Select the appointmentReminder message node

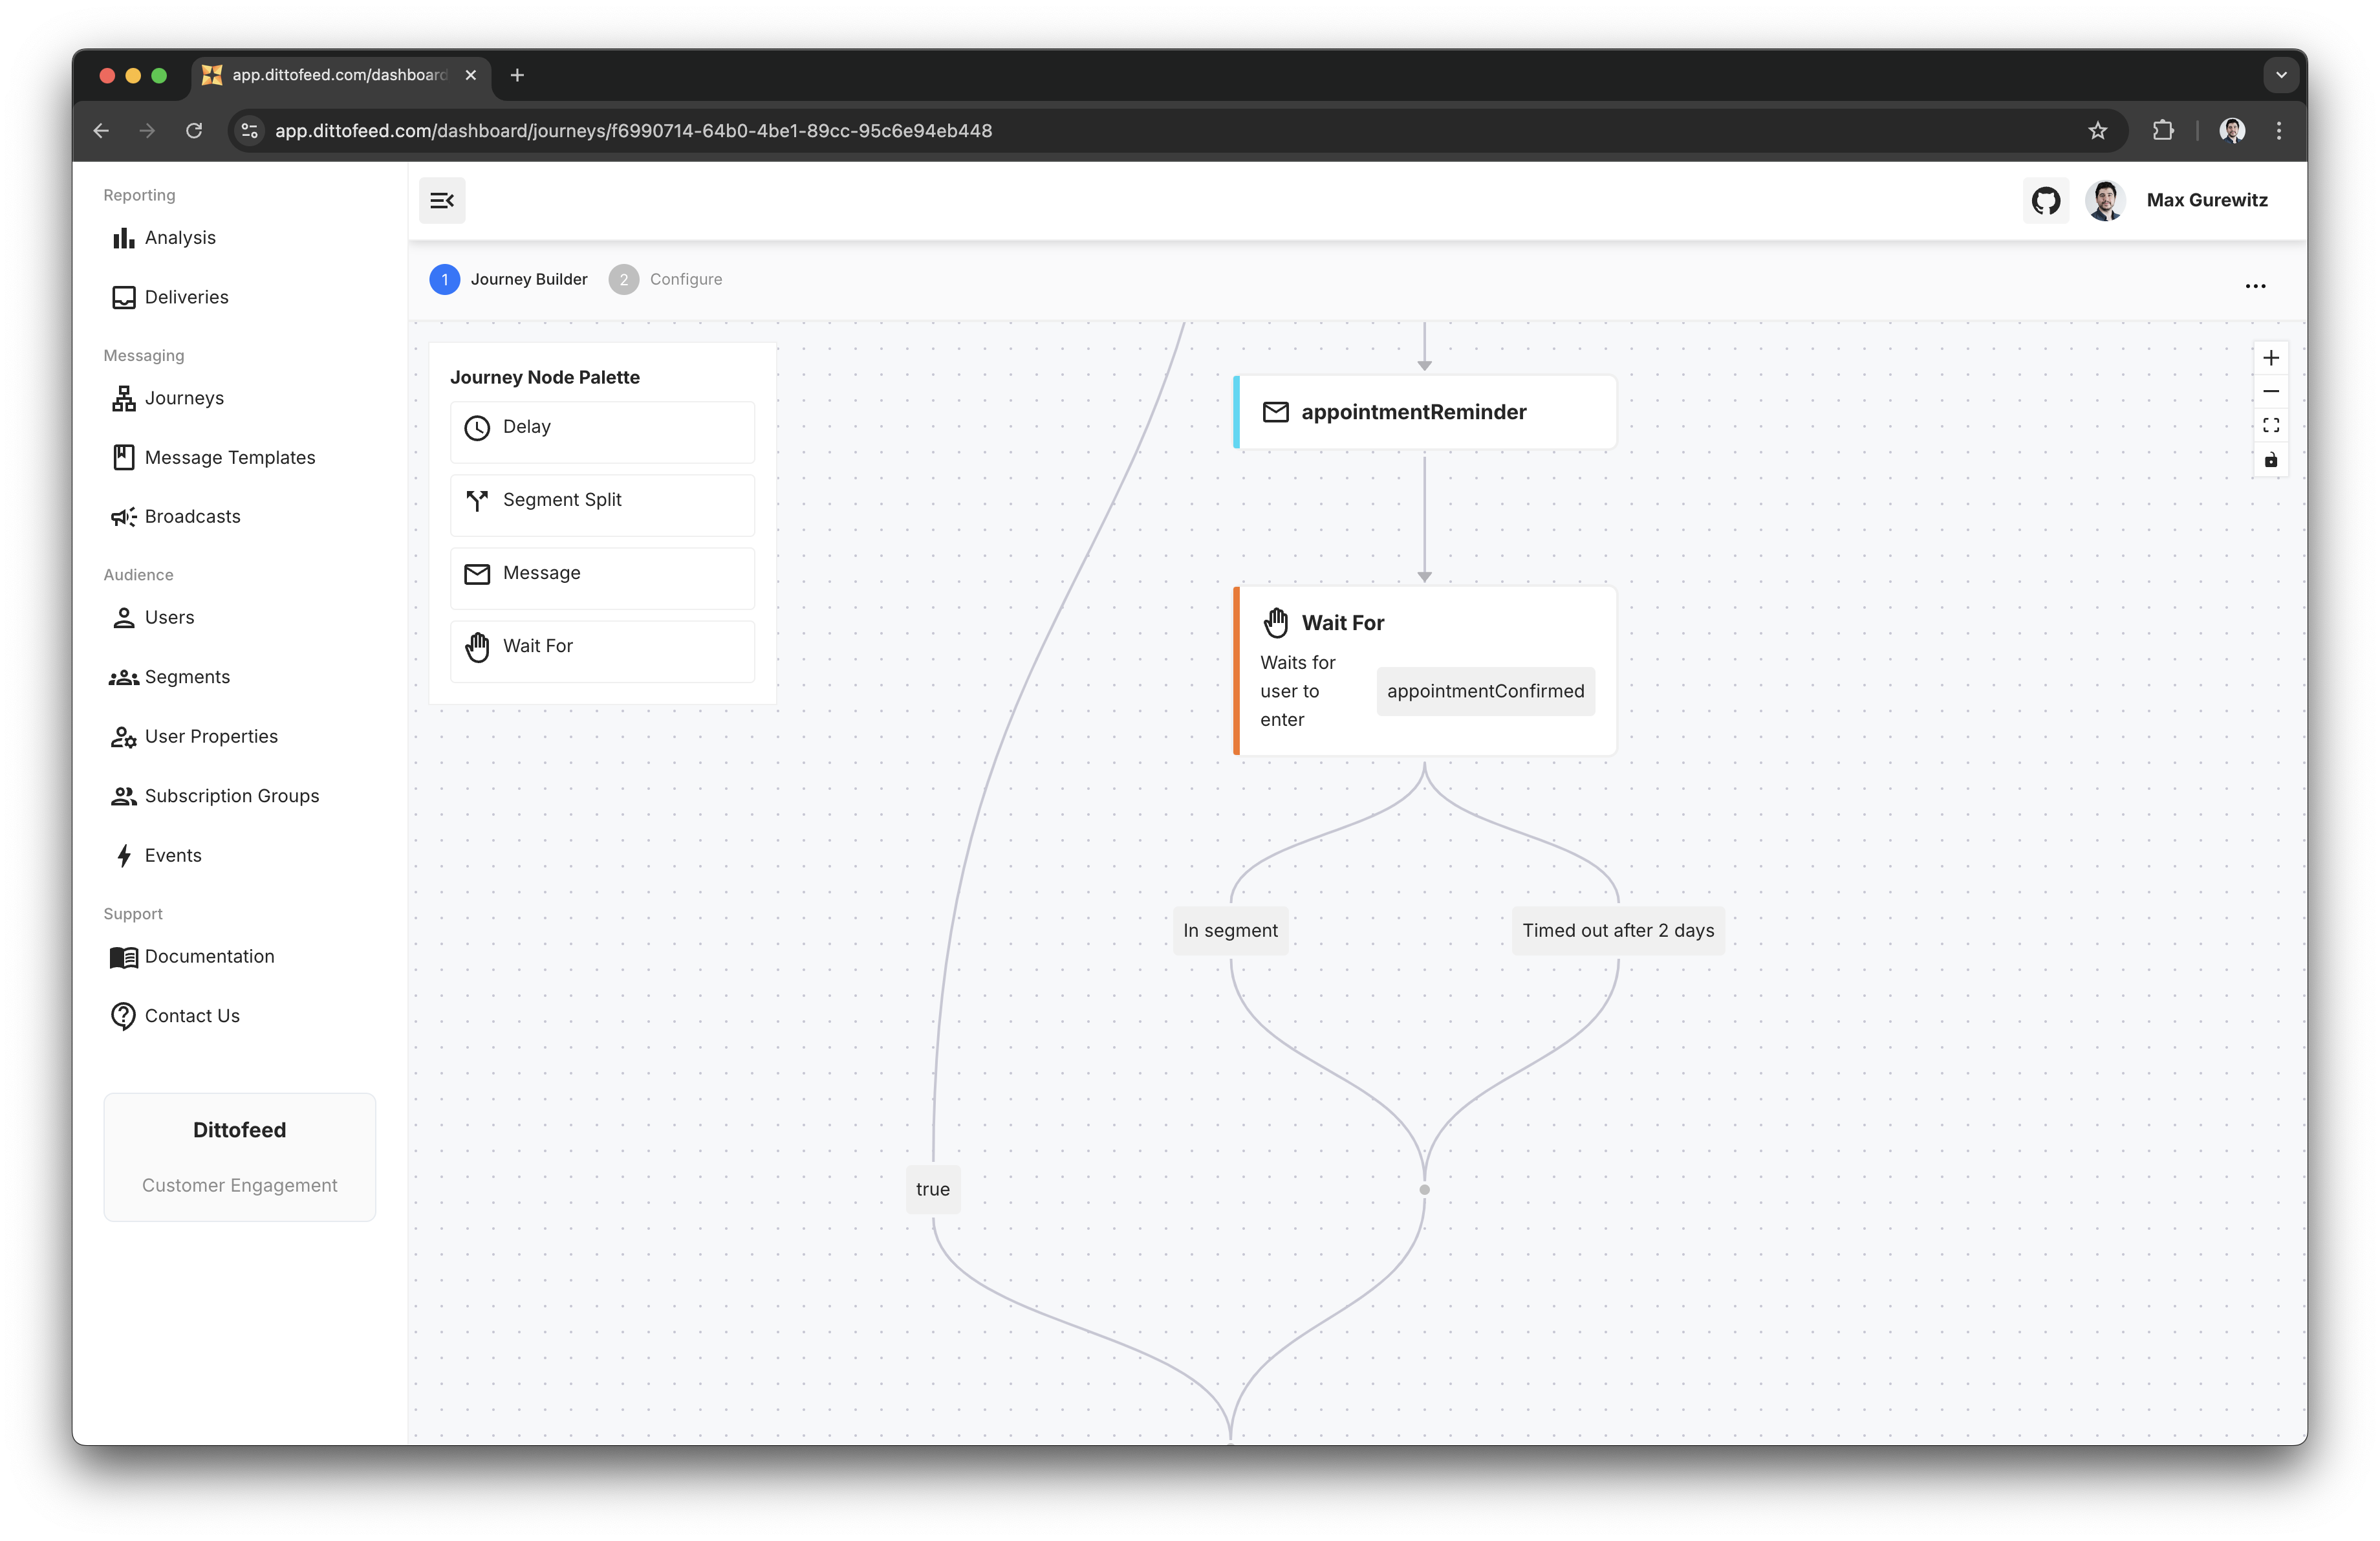point(1424,413)
